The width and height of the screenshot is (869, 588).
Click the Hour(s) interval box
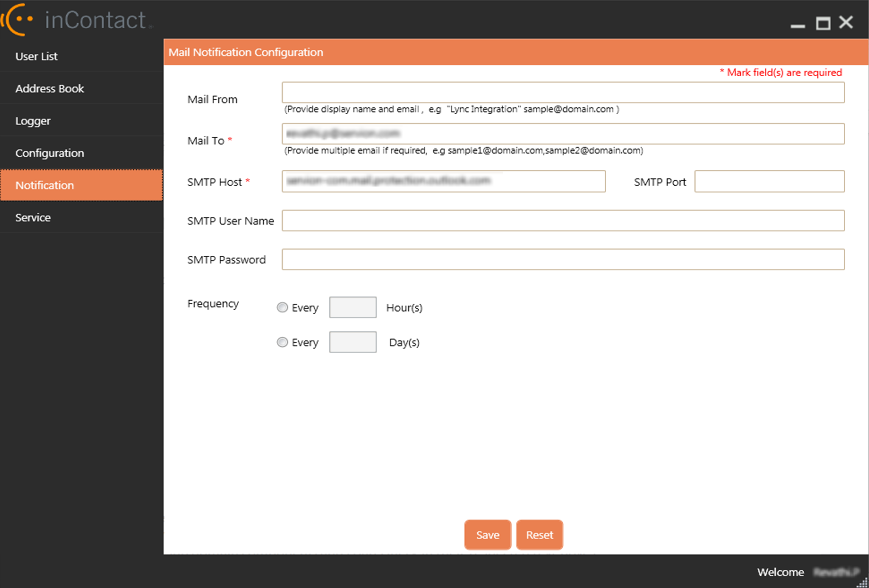coord(352,307)
